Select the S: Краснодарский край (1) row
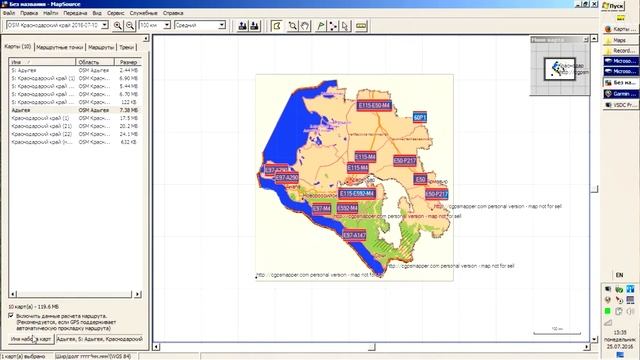Image resolution: width=640 pixels, height=360 pixels. pyautogui.click(x=75, y=78)
